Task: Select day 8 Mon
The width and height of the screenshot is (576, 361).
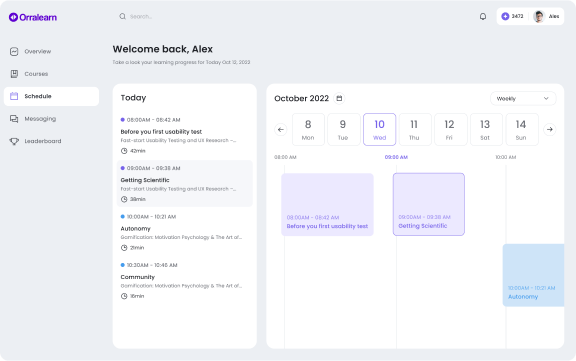Action: tap(308, 129)
